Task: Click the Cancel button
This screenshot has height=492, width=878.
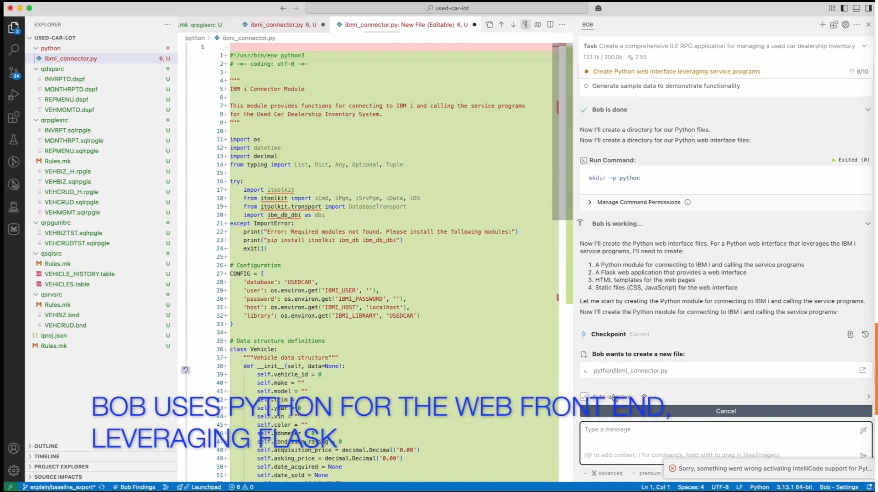Action: [x=726, y=411]
